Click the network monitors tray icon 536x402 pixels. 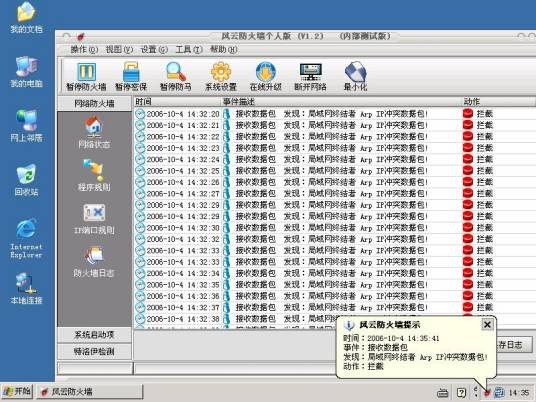click(499, 392)
